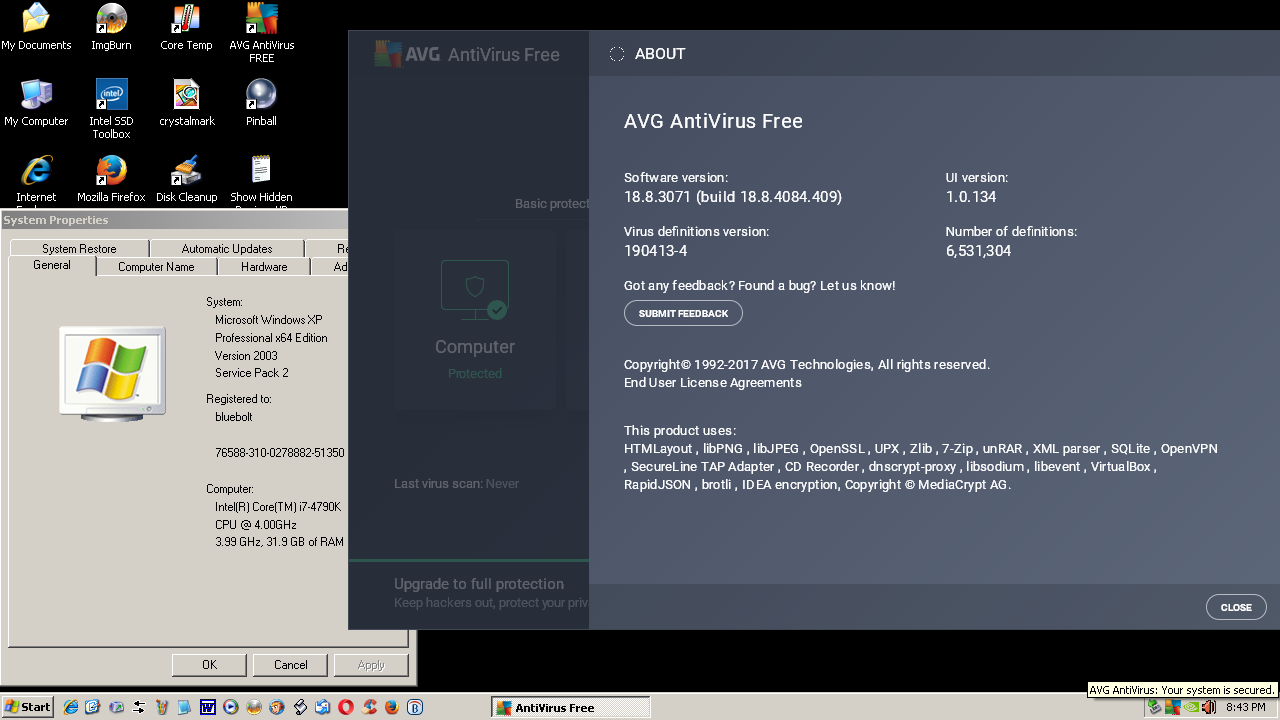Open the Start menu
Viewport: 1280px width, 720px height.
[28, 707]
